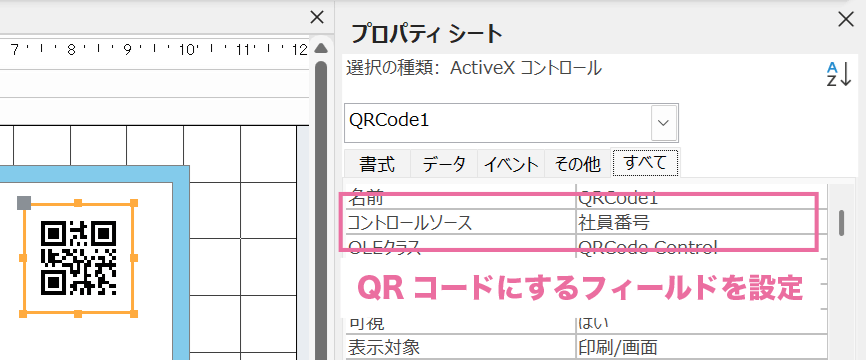Viewport: 866px width, 360px height.
Task: Click the A-Z sort properties icon
Action: click(x=839, y=74)
